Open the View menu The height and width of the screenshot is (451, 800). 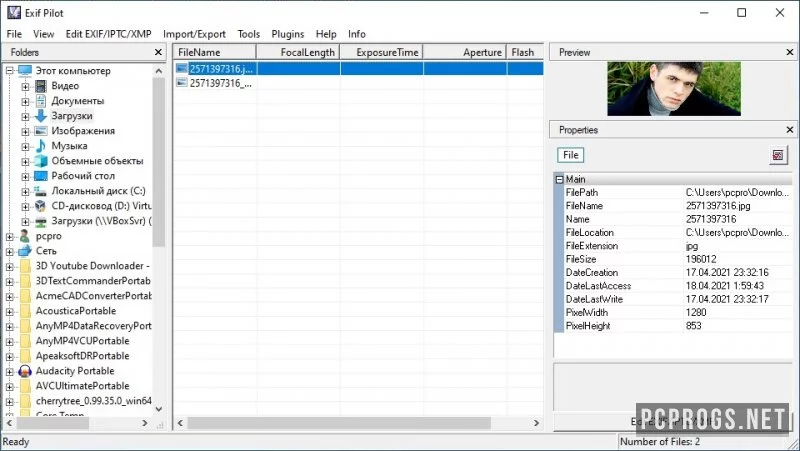coord(43,34)
